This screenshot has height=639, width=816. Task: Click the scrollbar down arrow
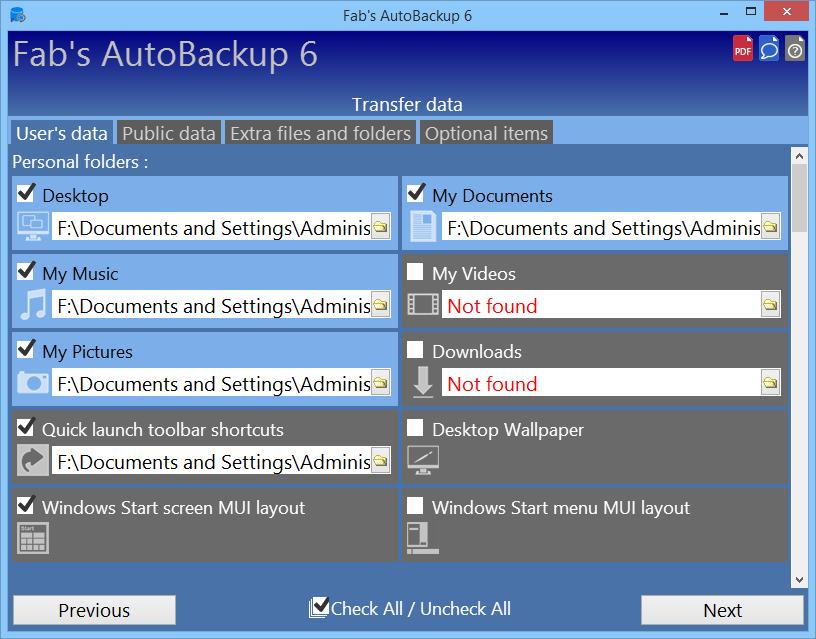tap(799, 580)
